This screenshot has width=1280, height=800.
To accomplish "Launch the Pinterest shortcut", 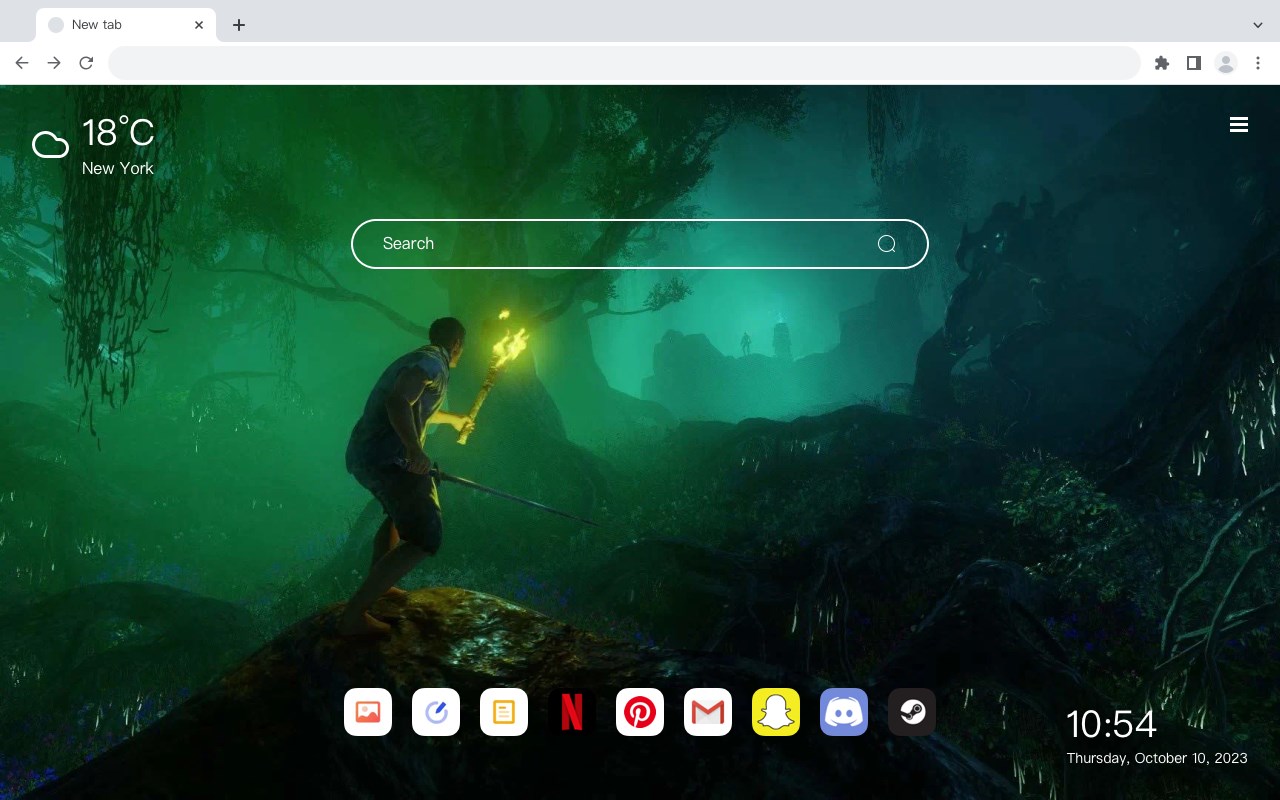I will click(x=640, y=712).
